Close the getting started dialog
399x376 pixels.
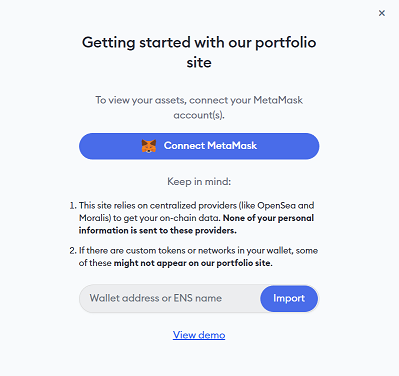pos(382,13)
